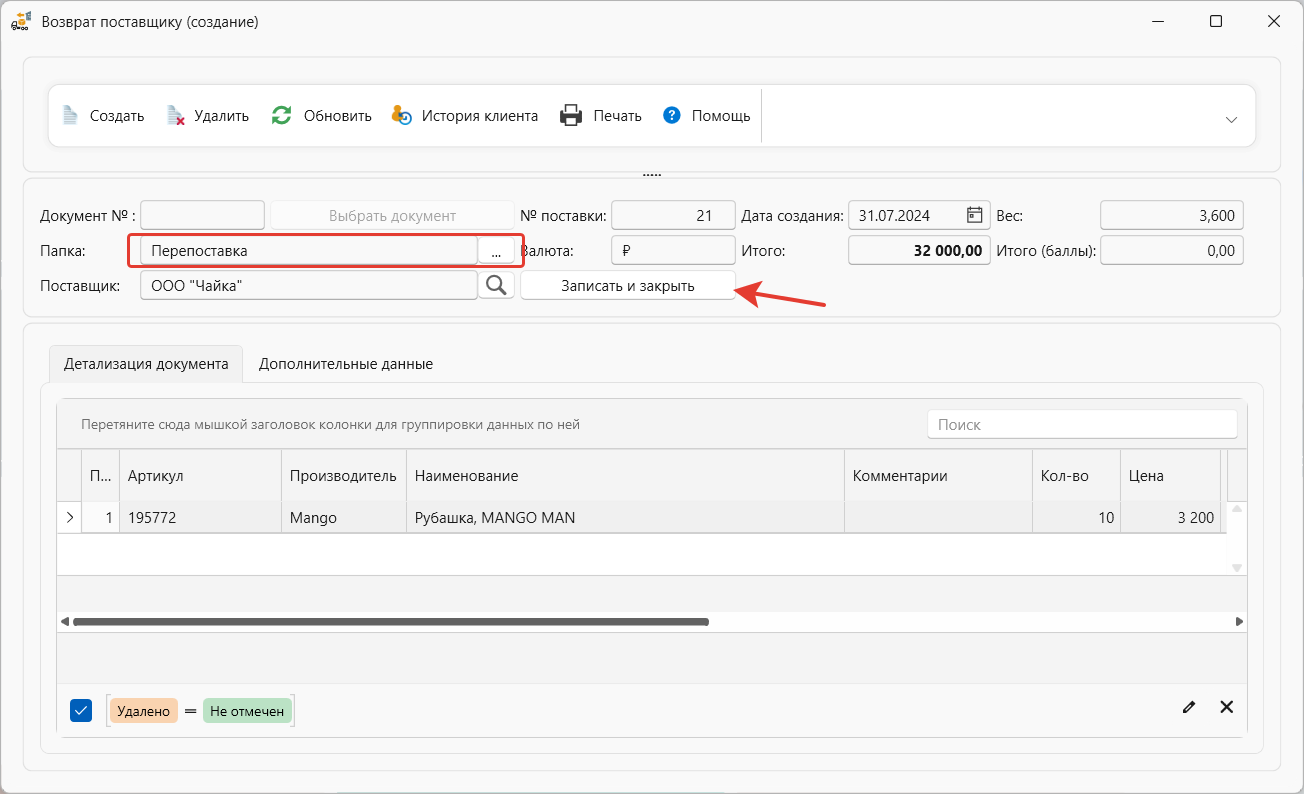Click the vertical scrollbar up arrow
Viewport: 1304px width, 794px height.
coord(1236,508)
